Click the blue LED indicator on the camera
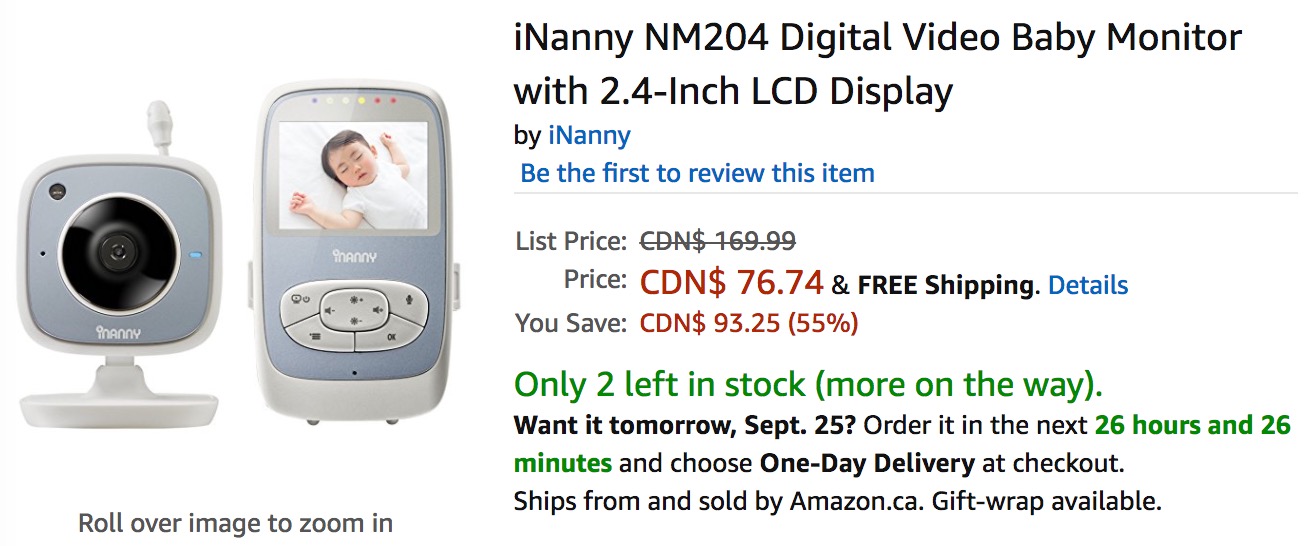This screenshot has height=546, width=1306. click(x=196, y=254)
